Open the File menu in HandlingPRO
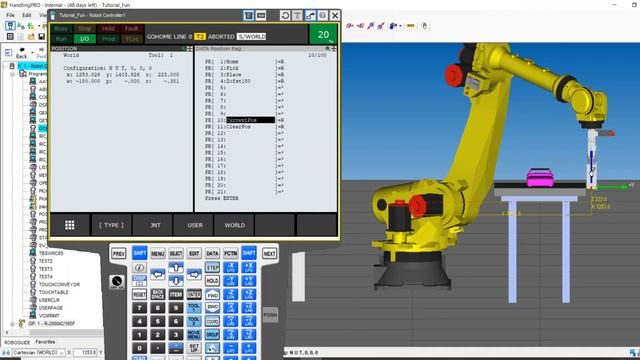 11,15
